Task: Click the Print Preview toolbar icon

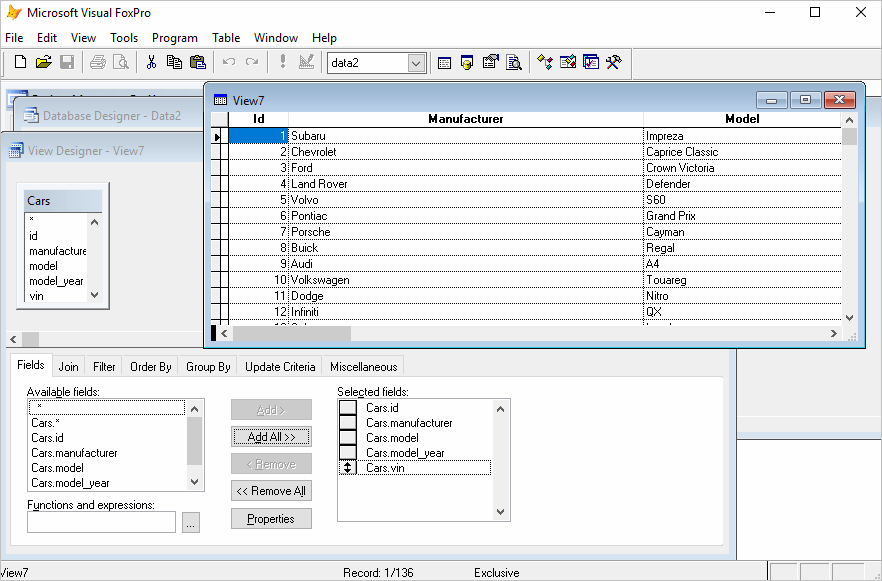Action: [x=119, y=62]
